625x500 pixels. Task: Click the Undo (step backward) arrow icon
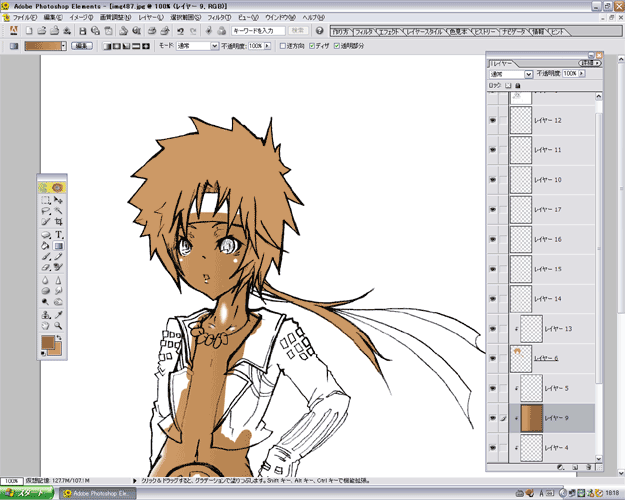click(180, 31)
